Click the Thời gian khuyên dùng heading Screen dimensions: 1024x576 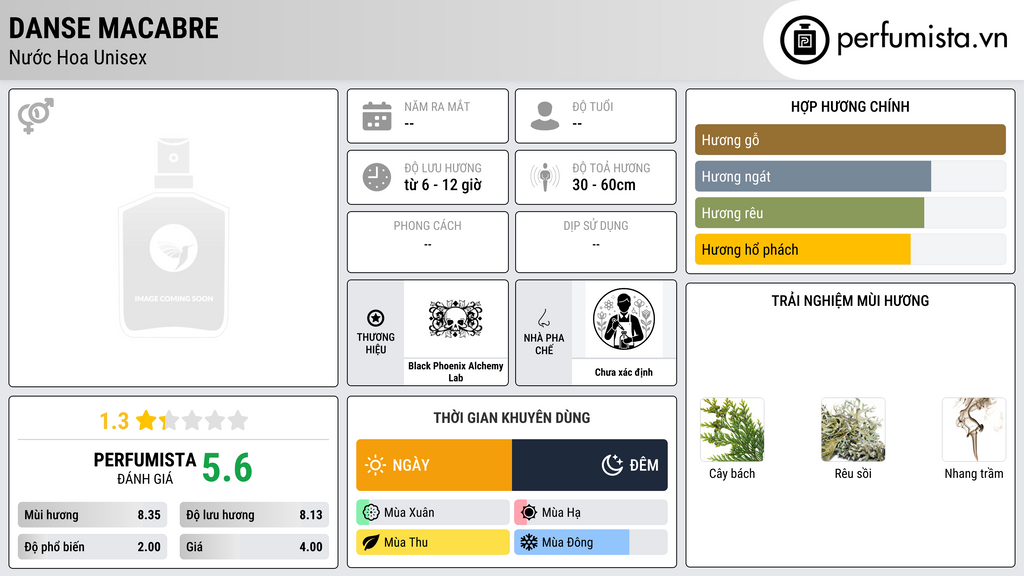[512, 418]
